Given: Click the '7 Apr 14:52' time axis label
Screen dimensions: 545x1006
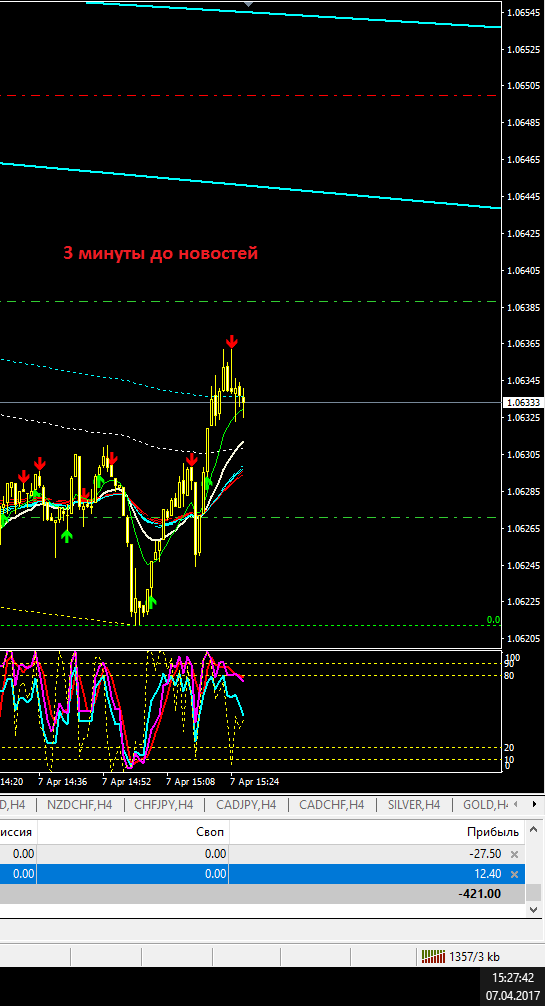Looking at the screenshot, I should click(127, 782).
